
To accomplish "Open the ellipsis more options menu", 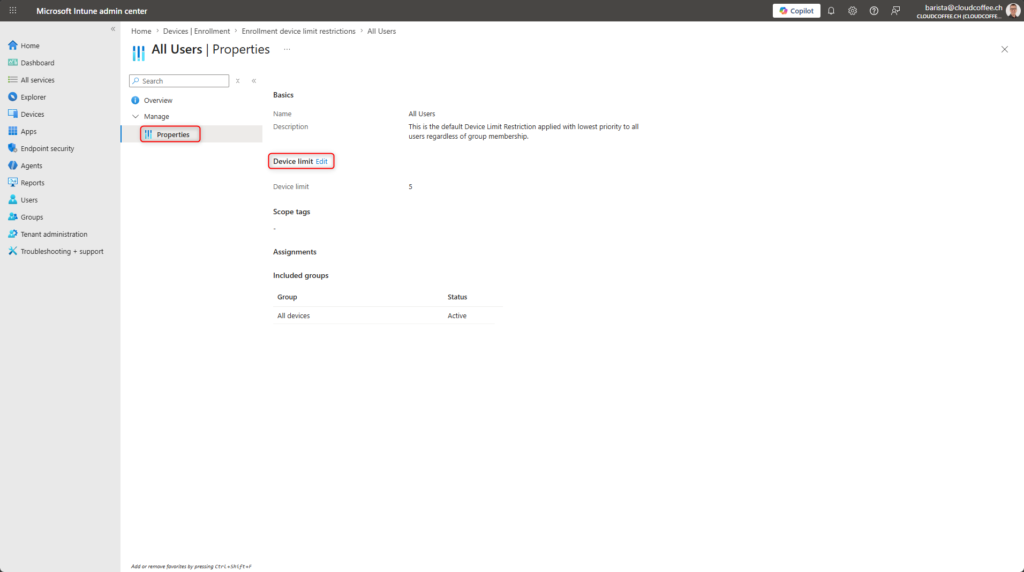I will pos(287,50).
